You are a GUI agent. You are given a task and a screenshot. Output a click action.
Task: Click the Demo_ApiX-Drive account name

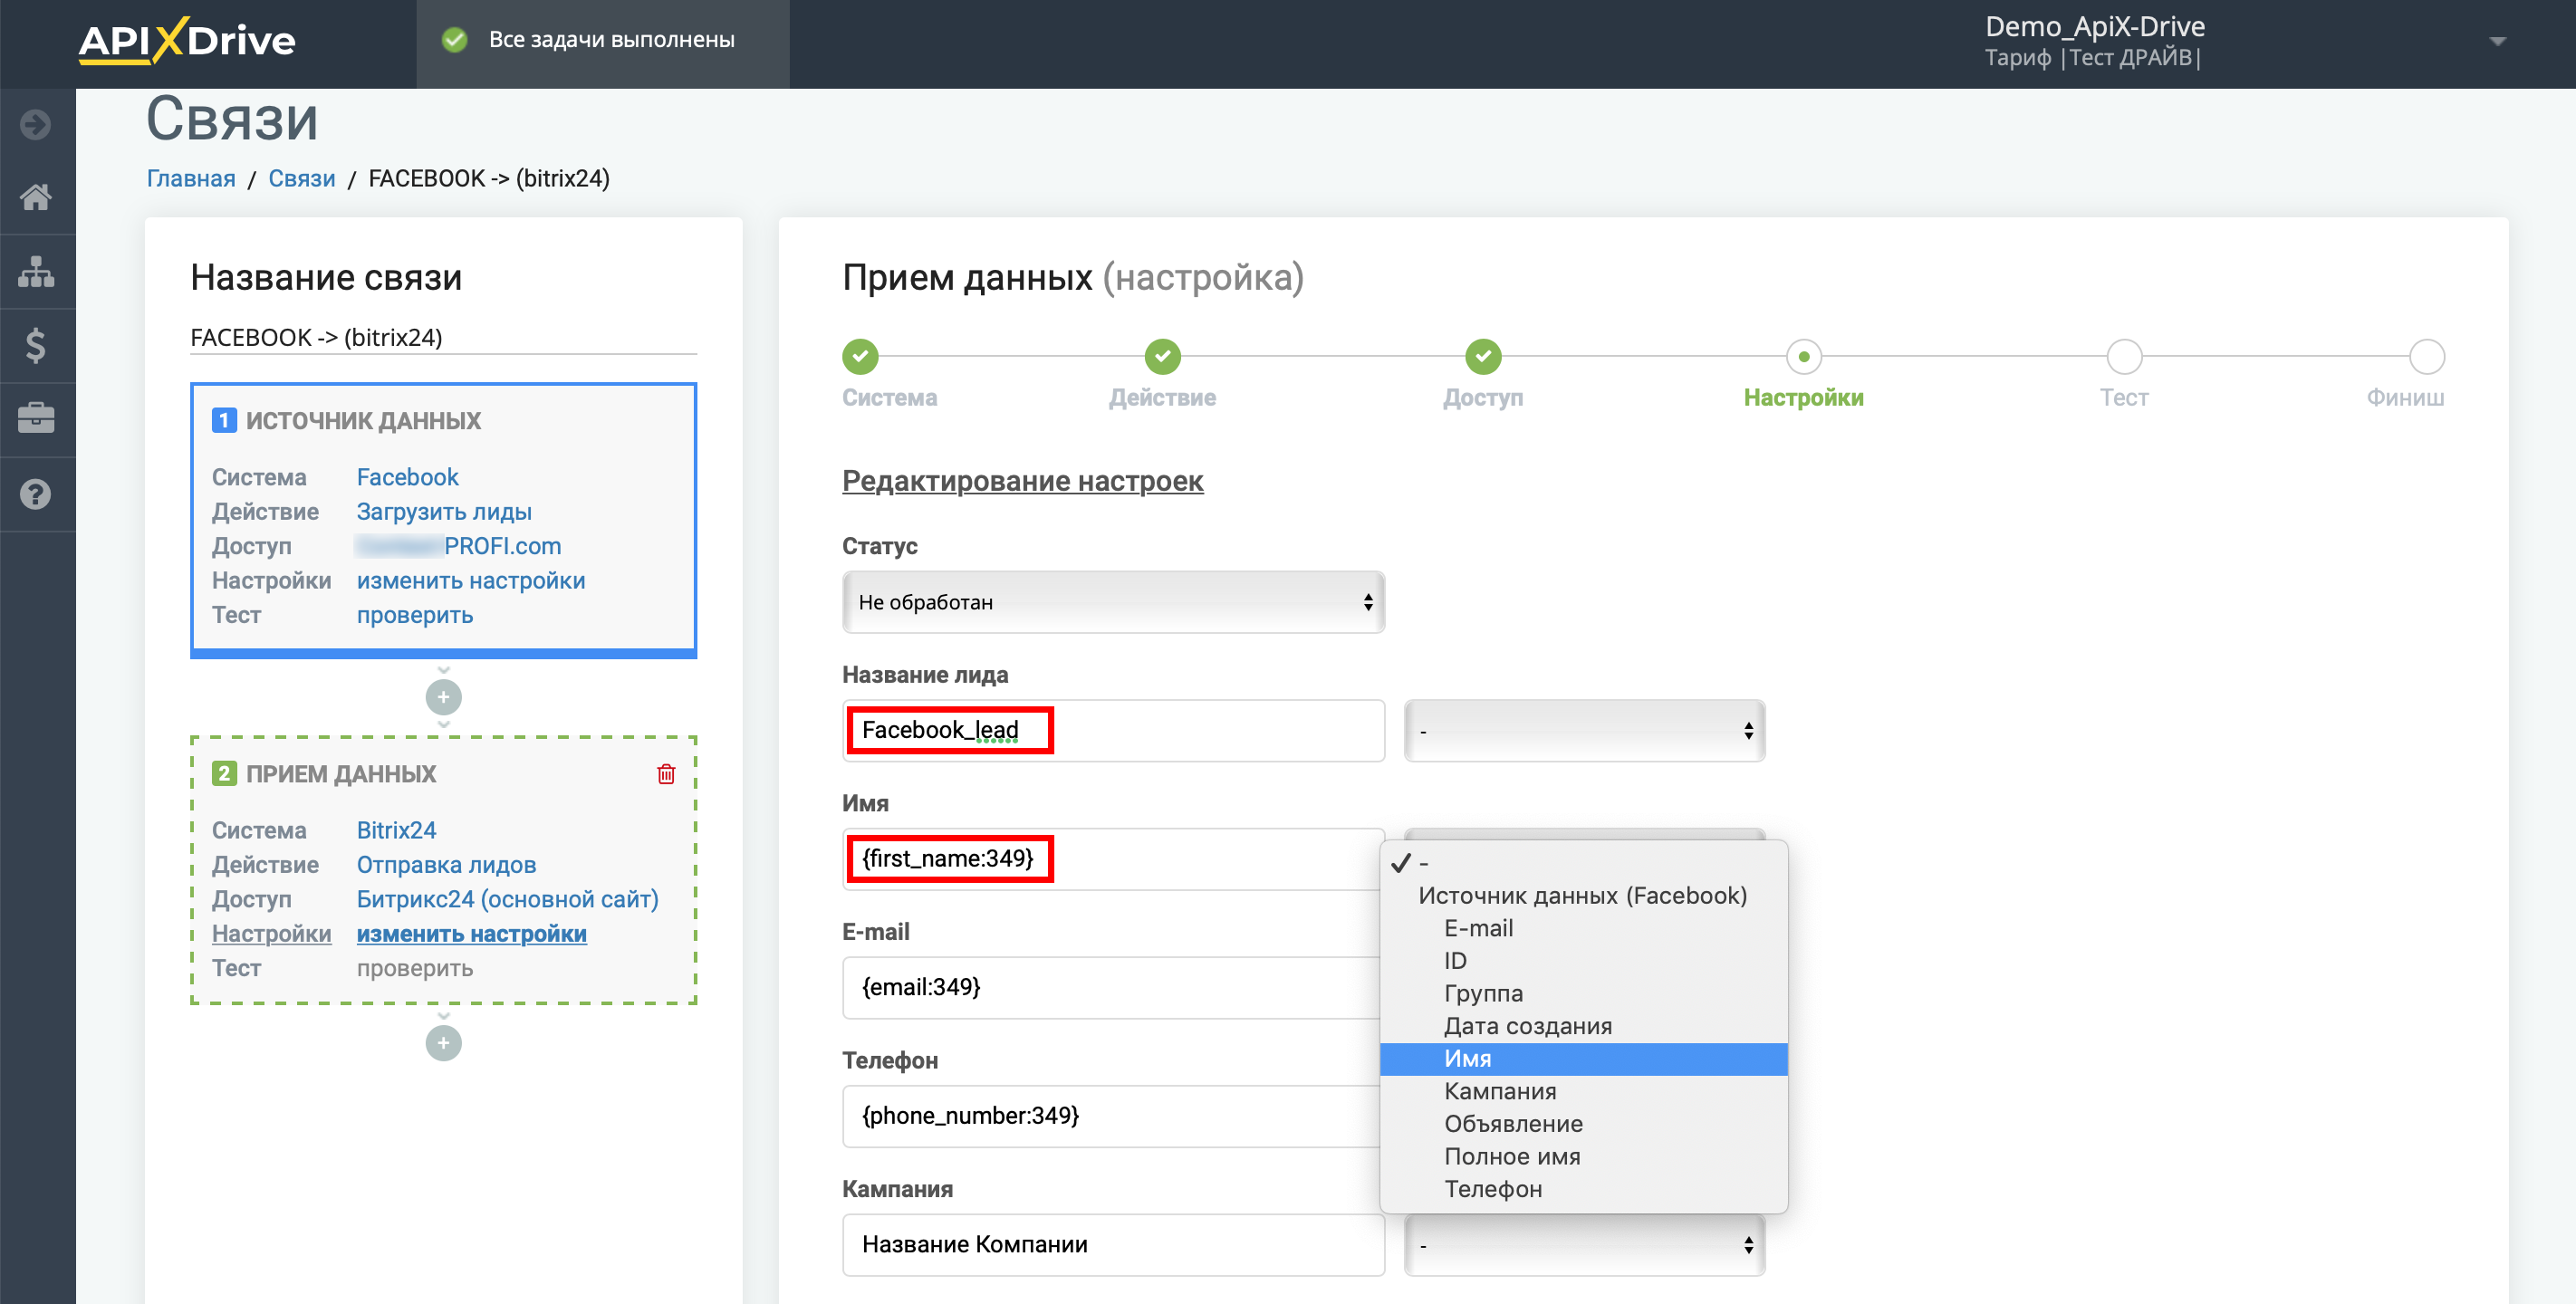tap(2094, 26)
